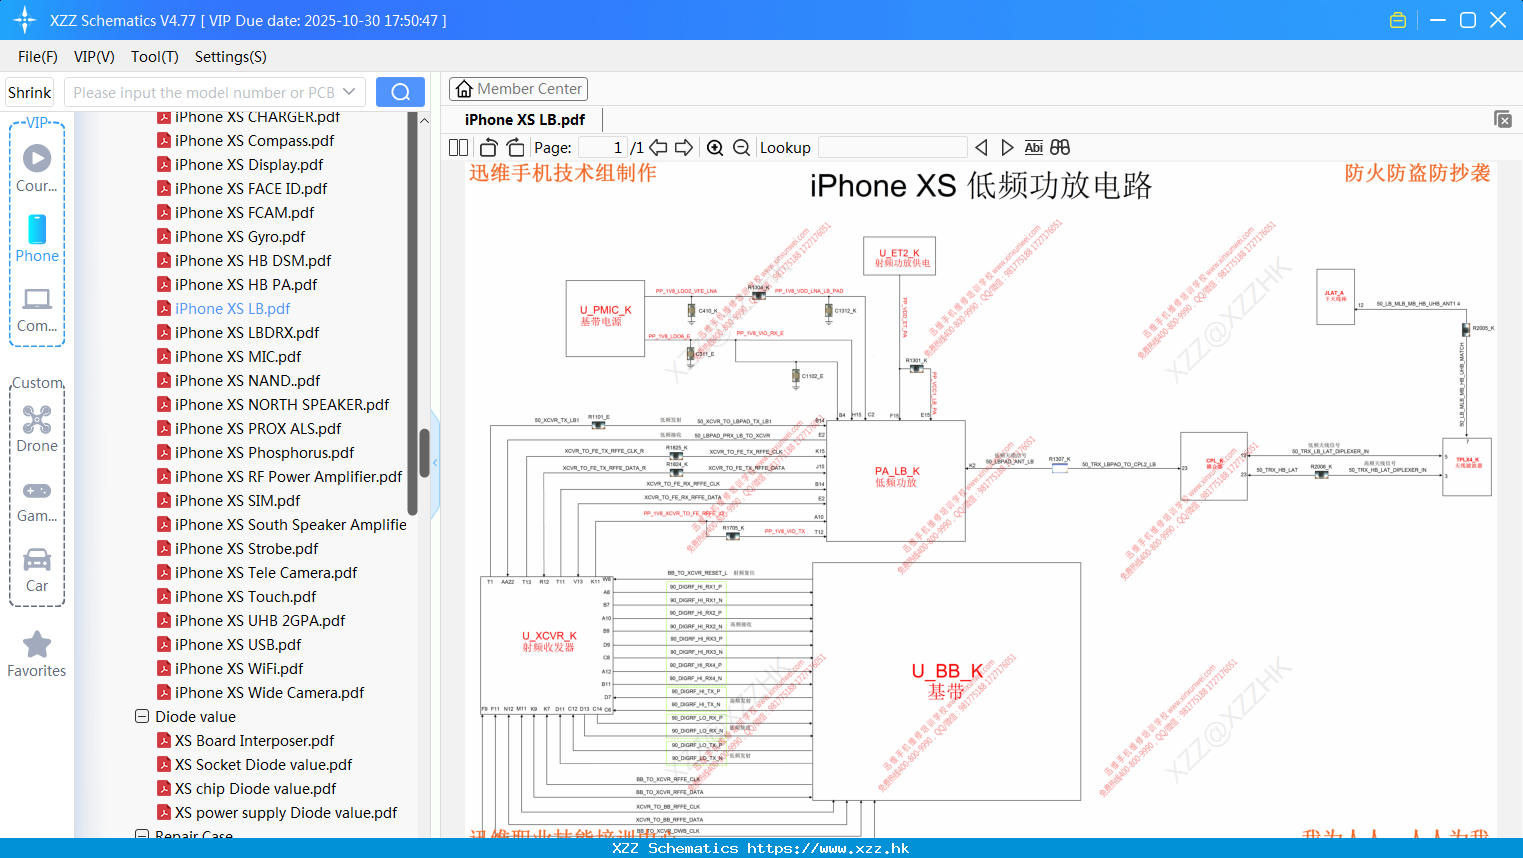Zoom in on the schematic
Viewport: 1523px width, 858px height.
pyautogui.click(x=715, y=147)
